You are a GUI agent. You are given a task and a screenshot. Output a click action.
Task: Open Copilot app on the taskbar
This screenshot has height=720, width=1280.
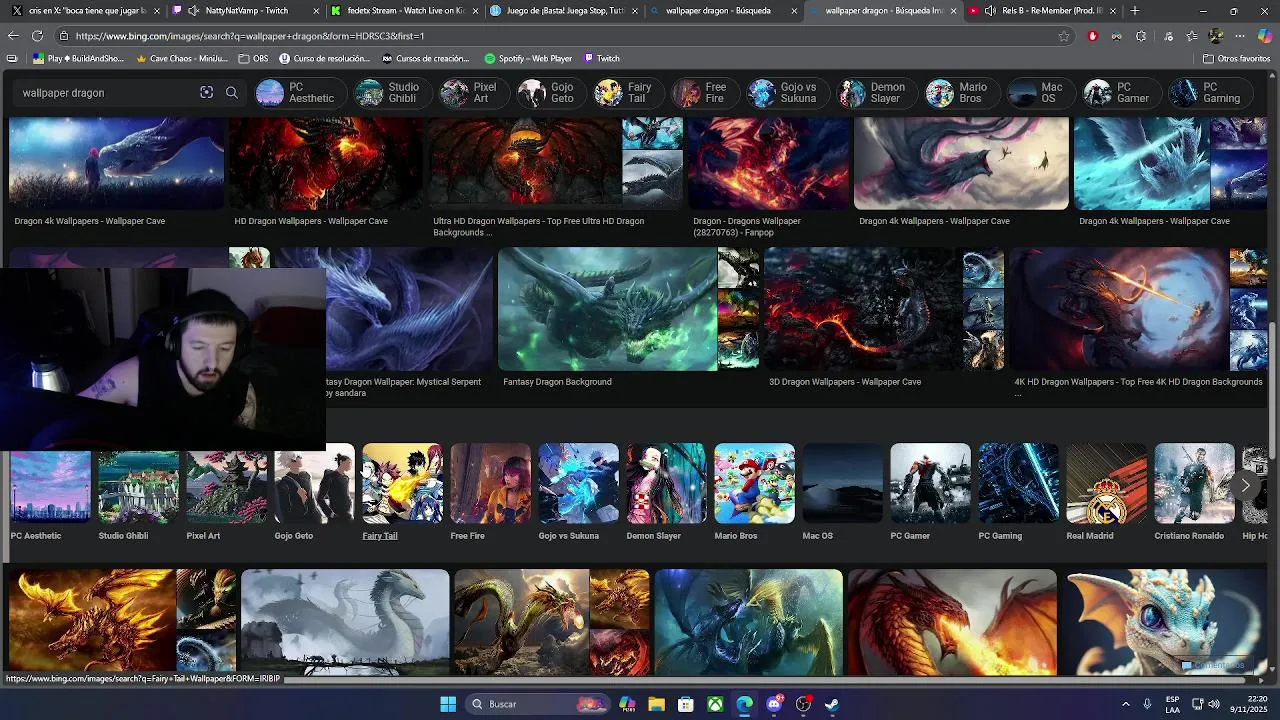[x=627, y=704]
